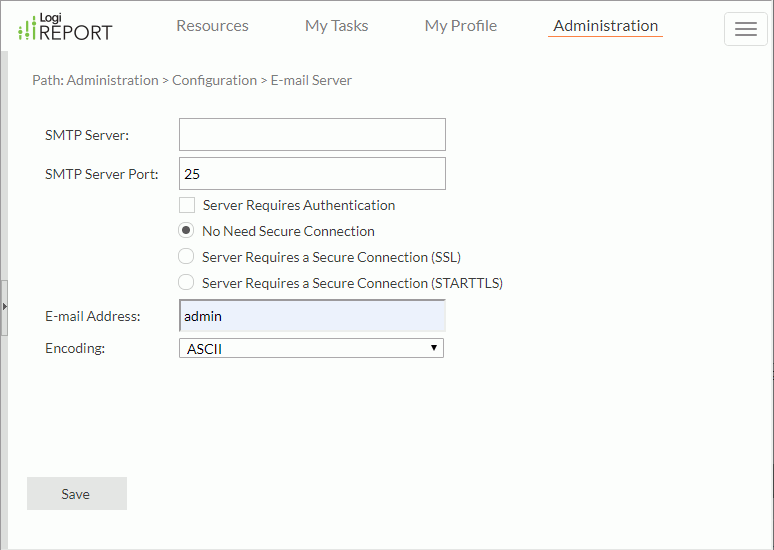774x550 pixels.
Task: Select No Need Secure Connection option
Action: pos(186,231)
